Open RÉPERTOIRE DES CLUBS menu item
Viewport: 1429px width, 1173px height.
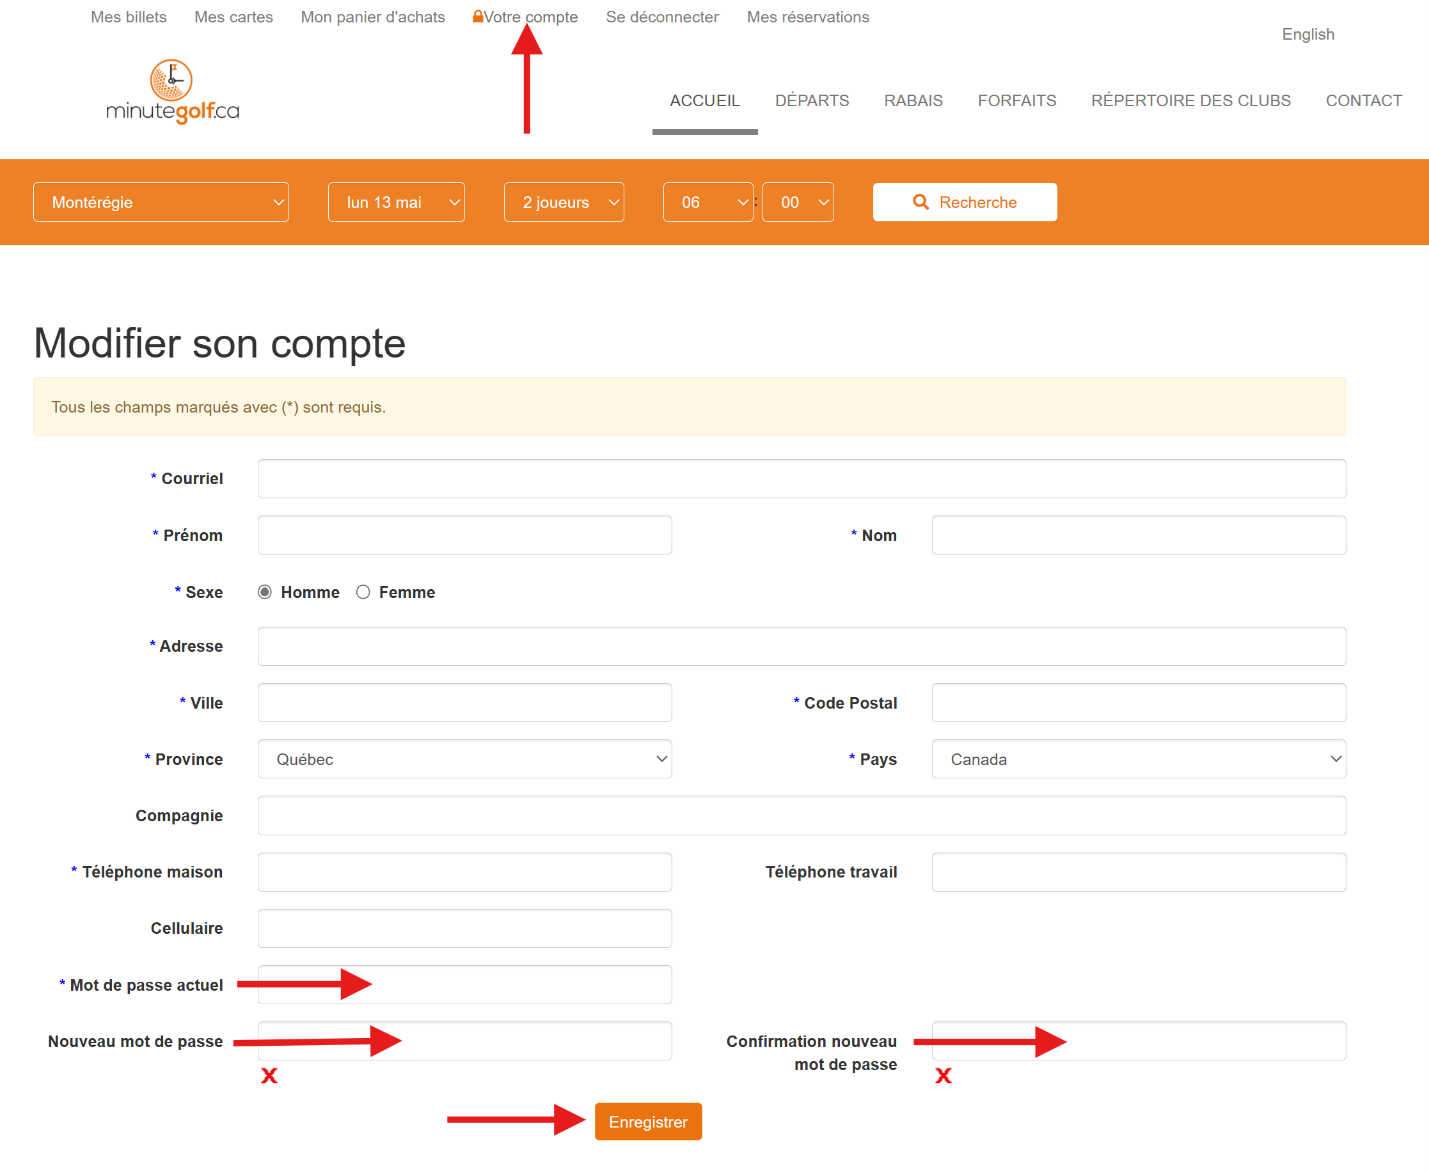1191,101
